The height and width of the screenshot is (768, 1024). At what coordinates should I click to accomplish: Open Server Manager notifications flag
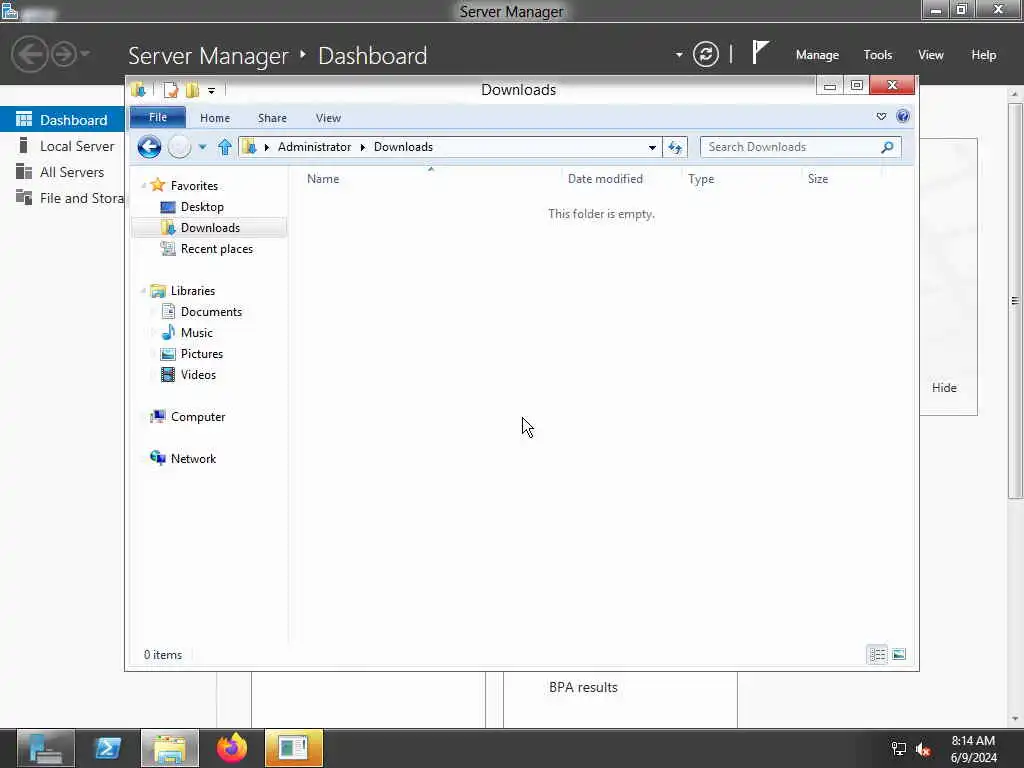click(759, 52)
